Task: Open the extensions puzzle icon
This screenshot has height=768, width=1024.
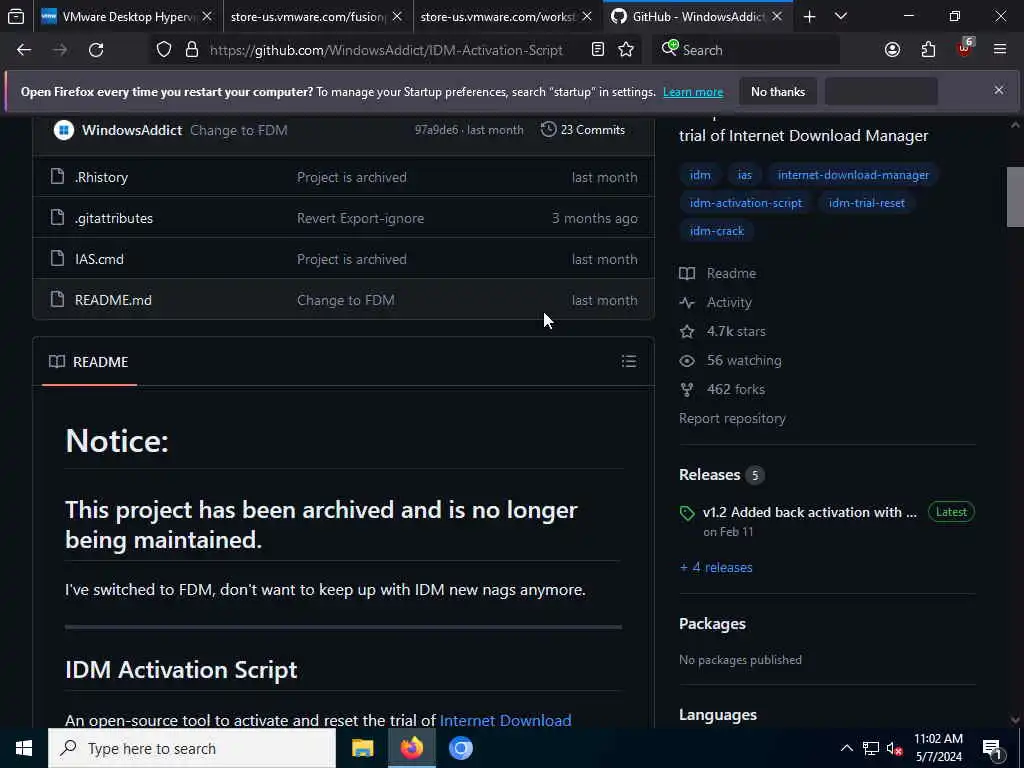Action: coord(928,50)
